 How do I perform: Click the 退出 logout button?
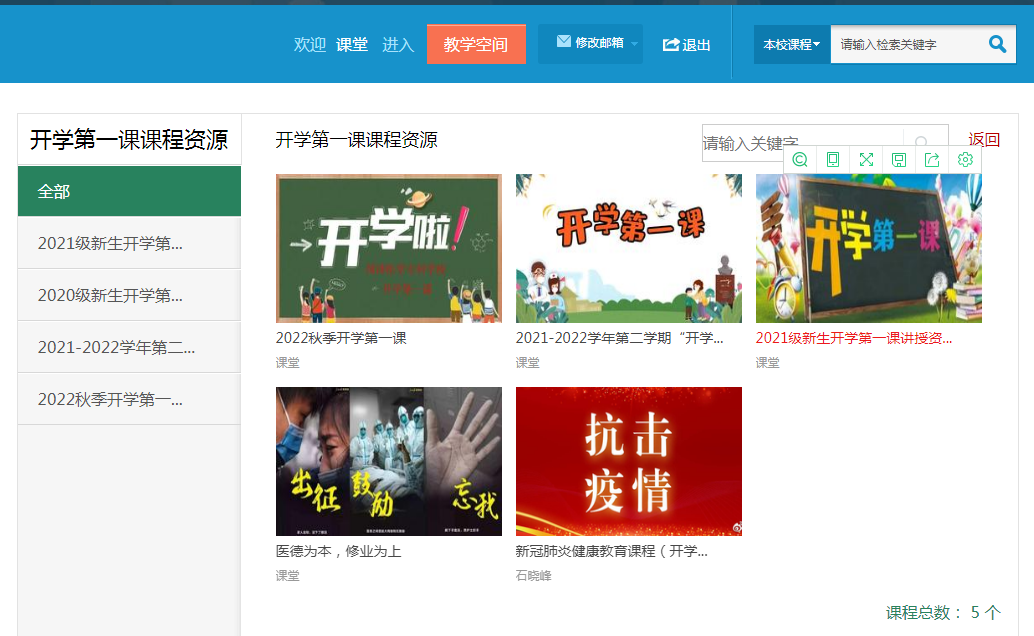[x=687, y=45]
